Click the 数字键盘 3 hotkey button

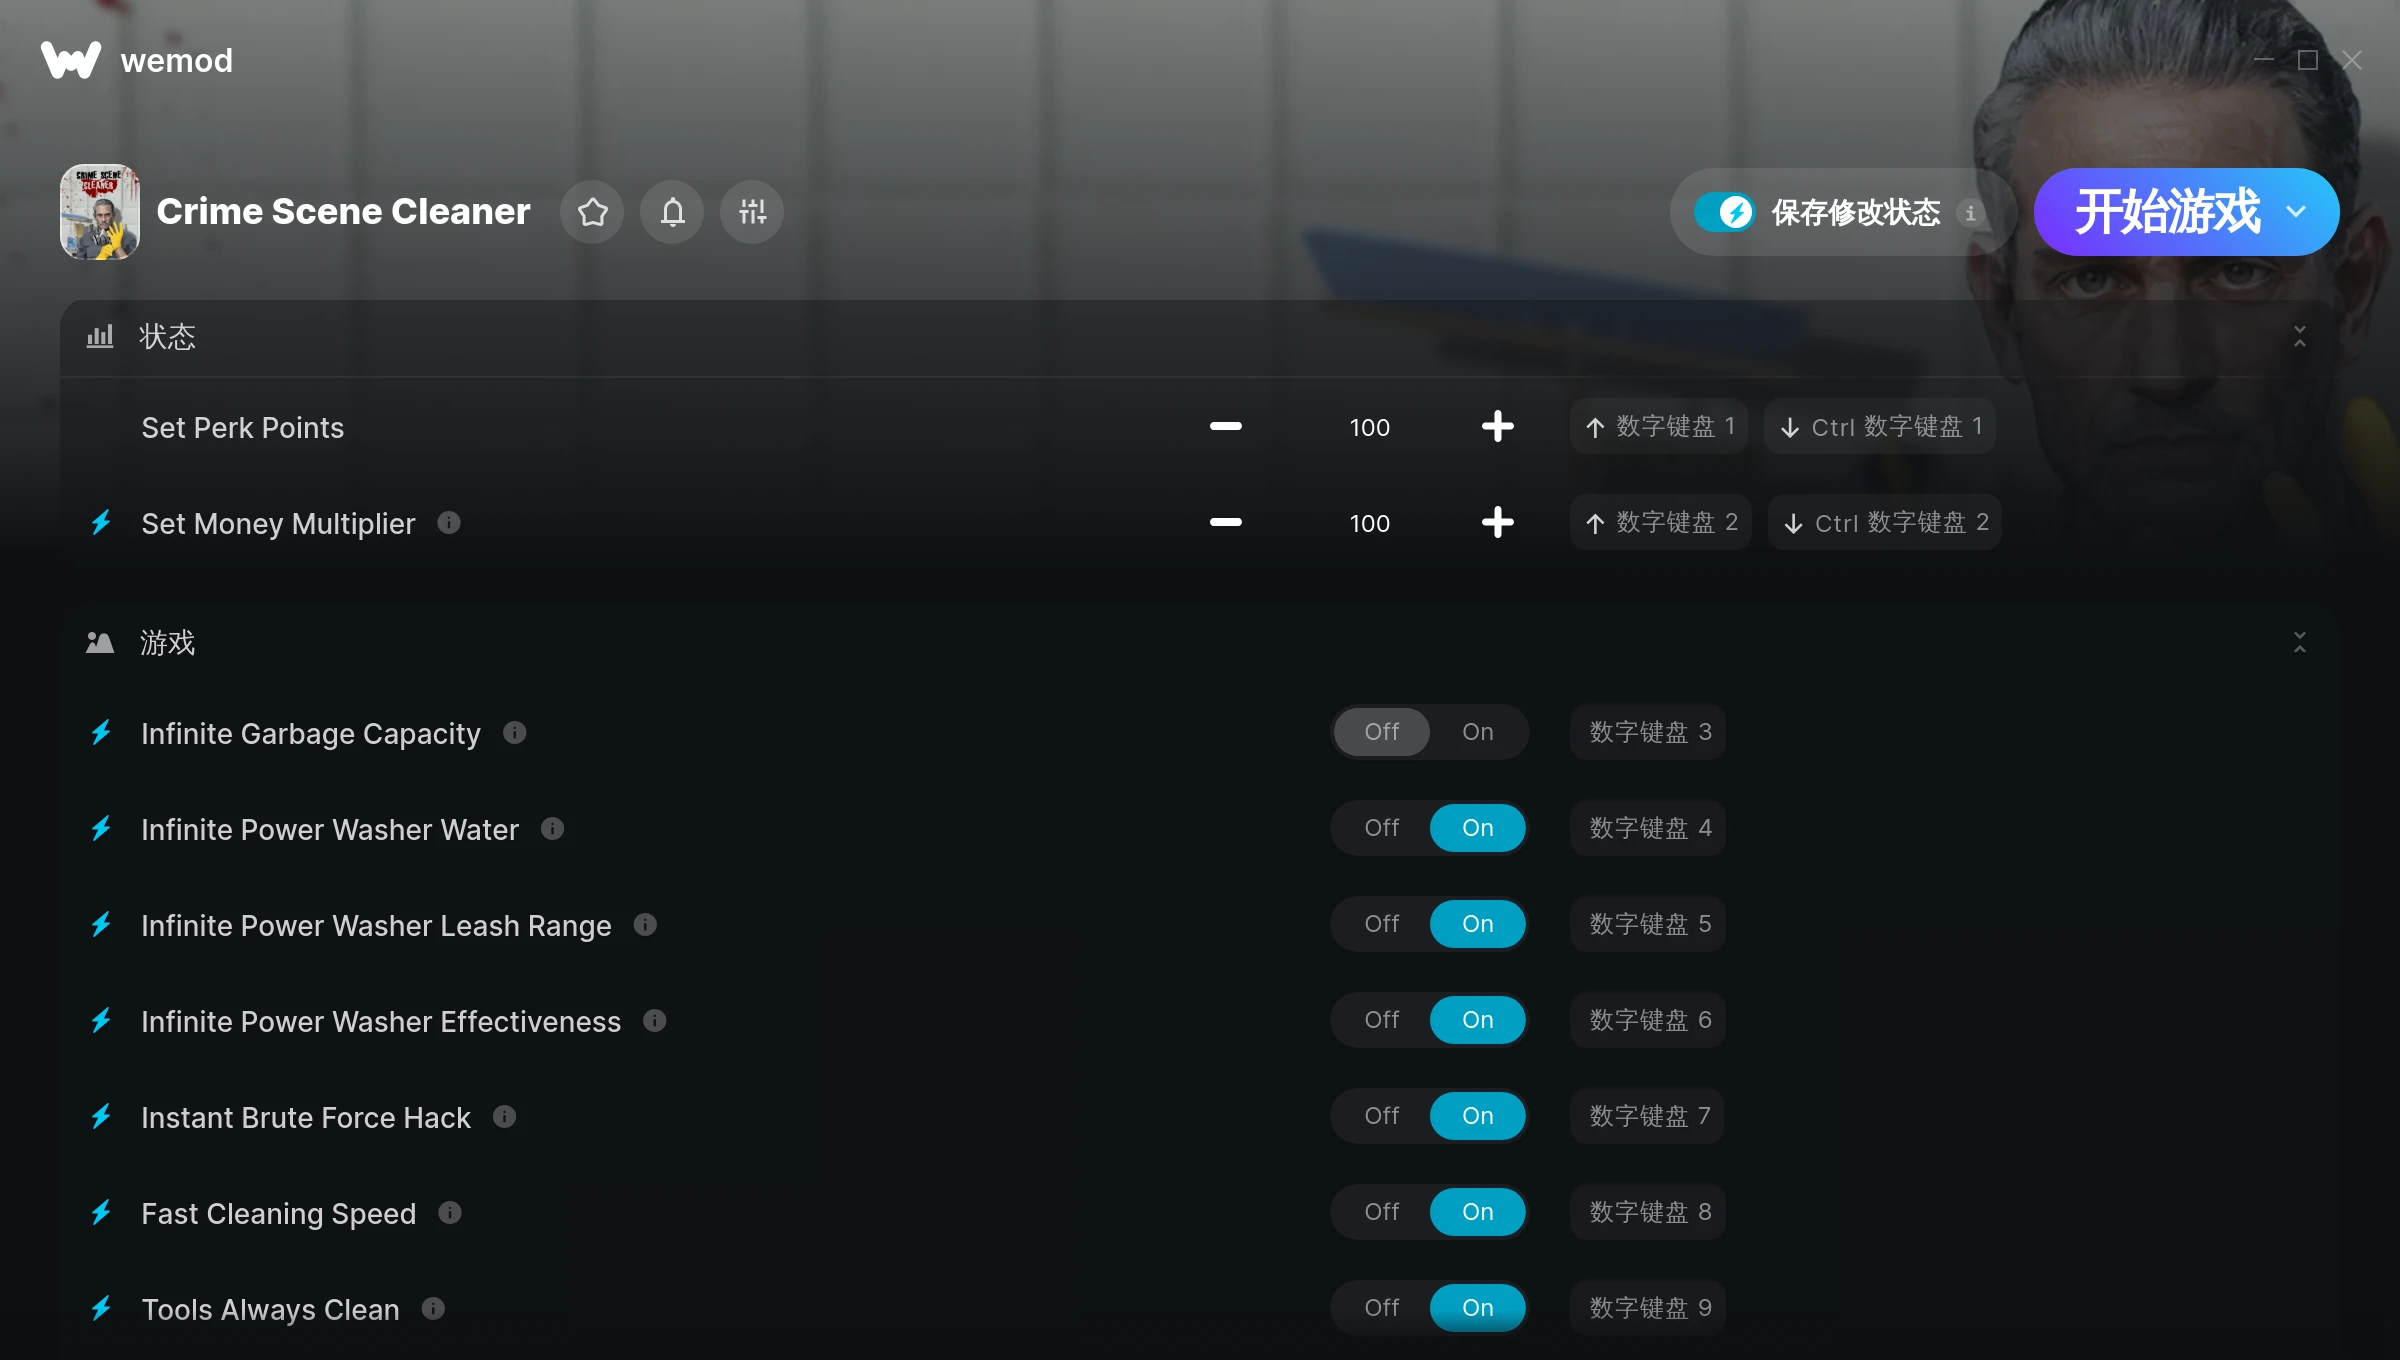coord(1648,732)
